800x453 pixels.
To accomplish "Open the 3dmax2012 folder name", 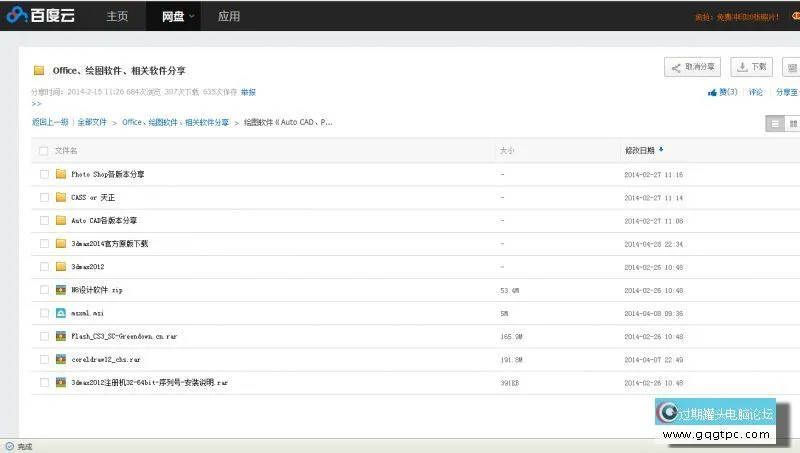I will [x=88, y=267].
